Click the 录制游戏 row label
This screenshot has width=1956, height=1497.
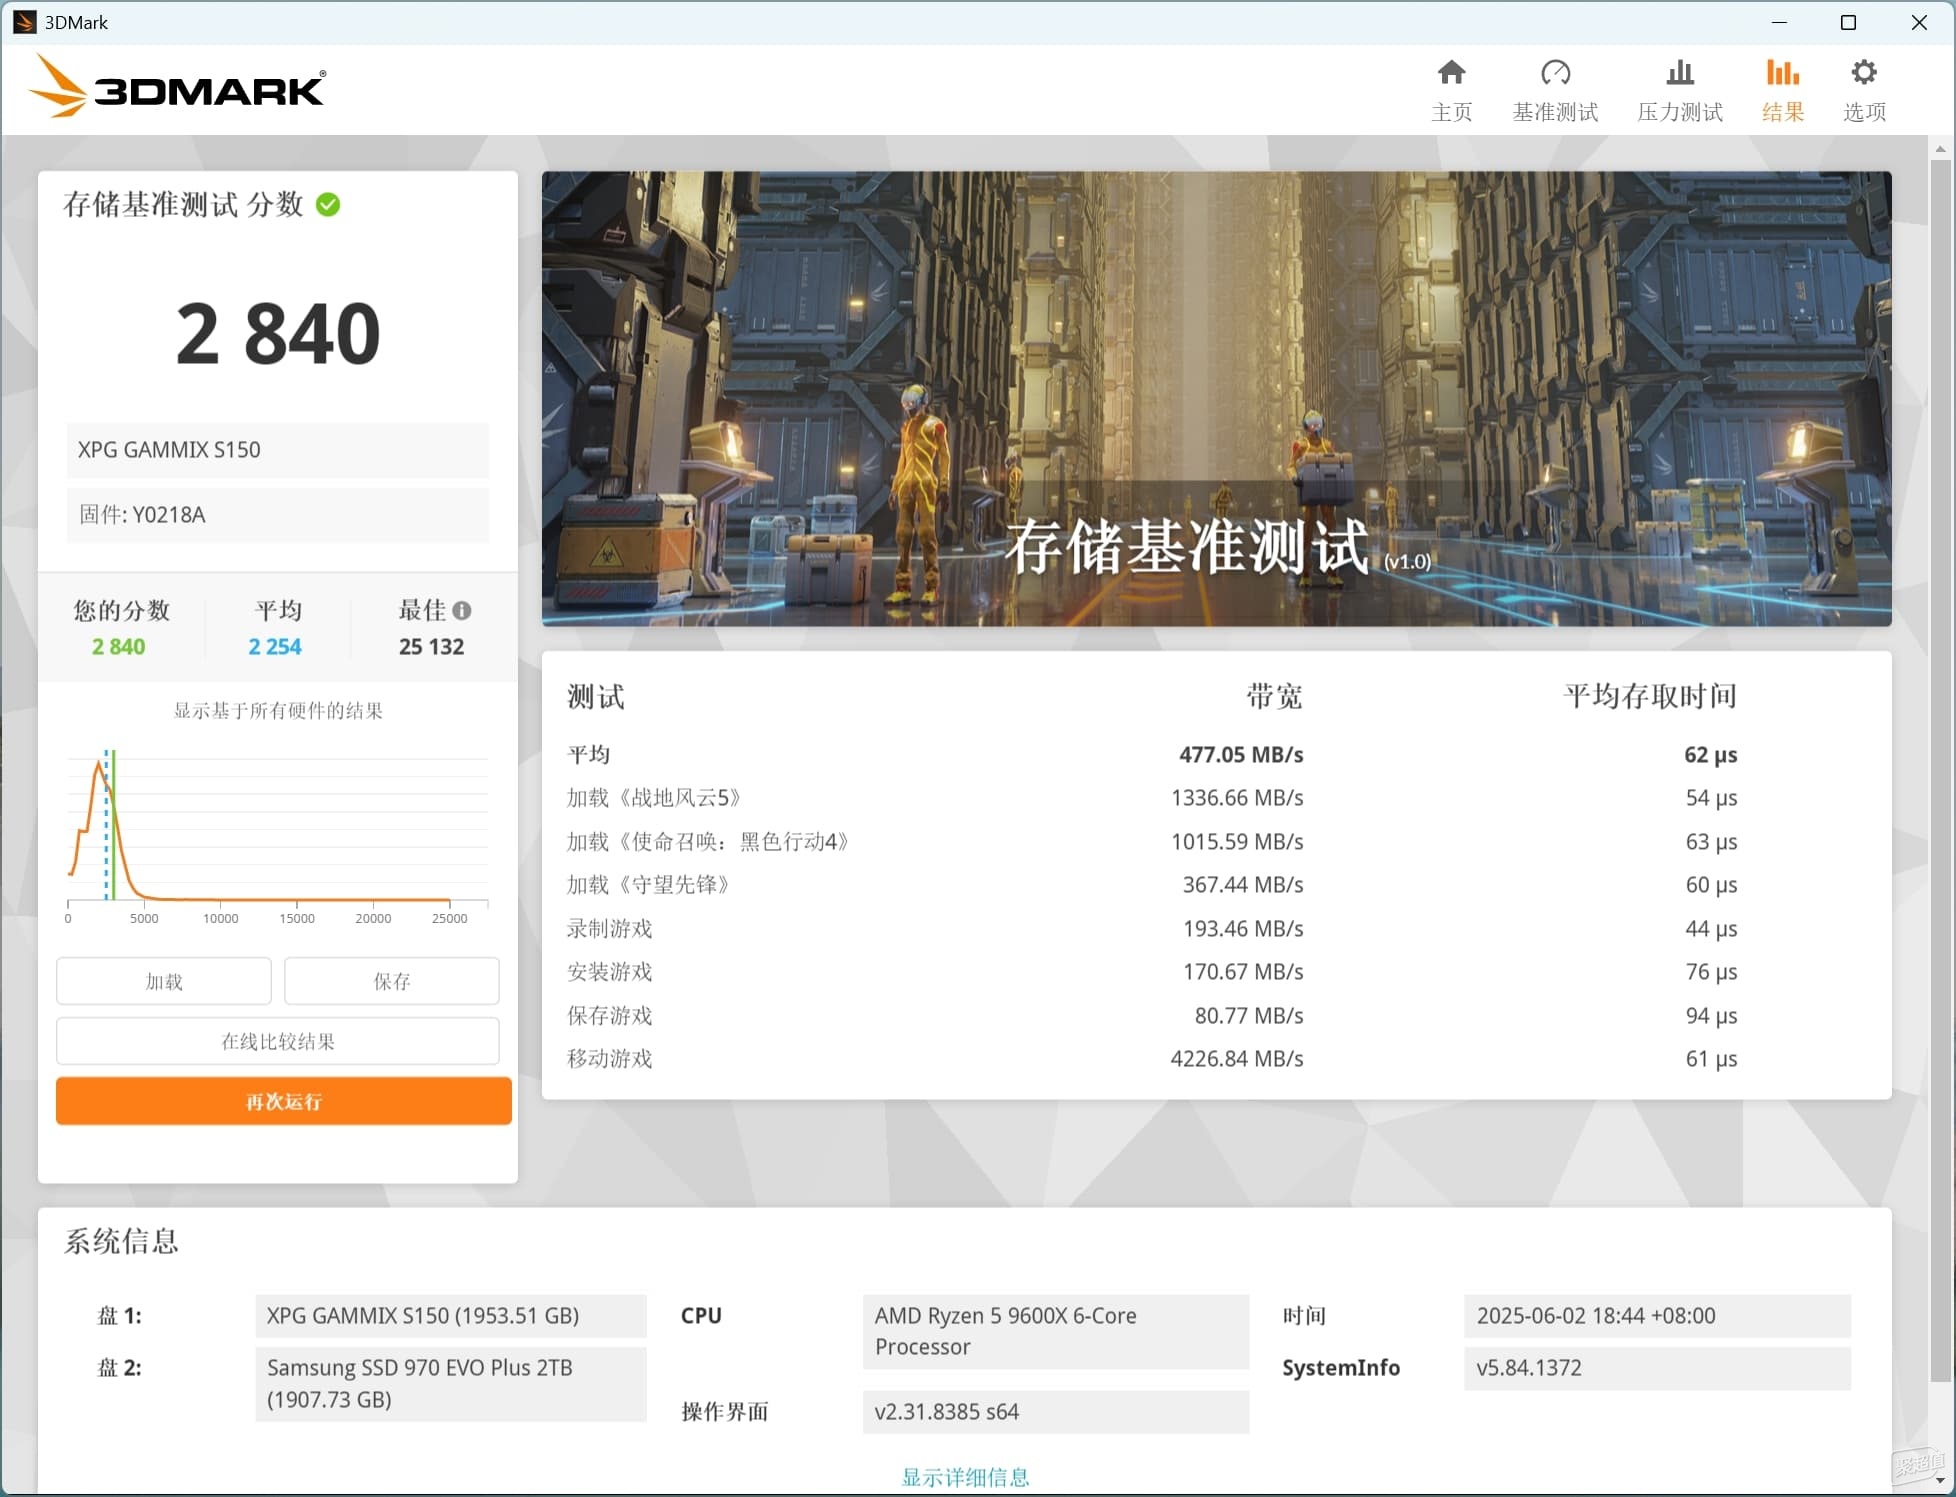point(609,929)
